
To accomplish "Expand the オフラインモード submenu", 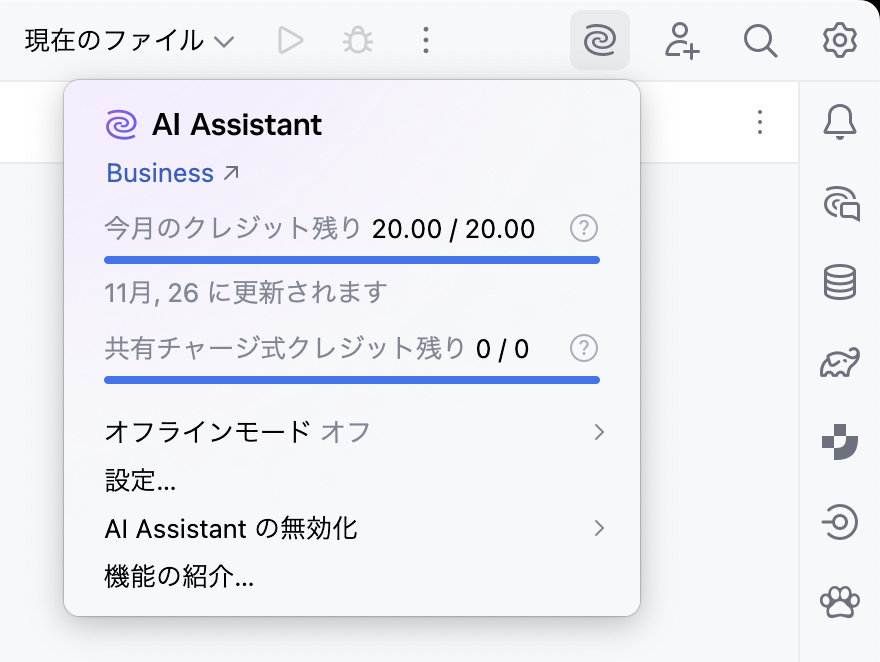I will [355, 432].
